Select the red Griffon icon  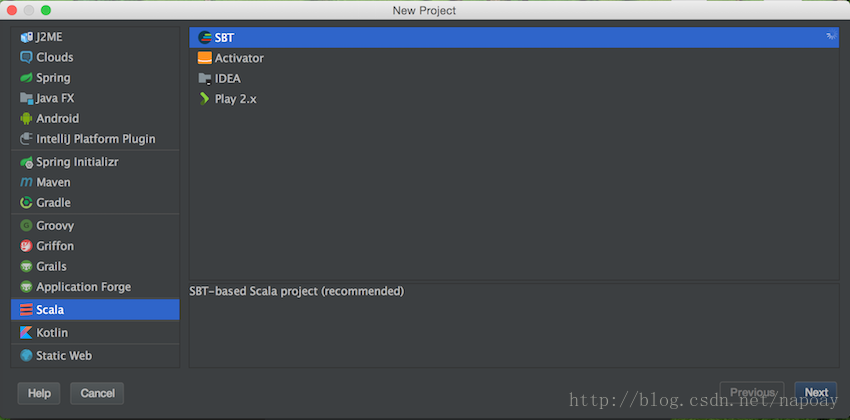tap(26, 246)
